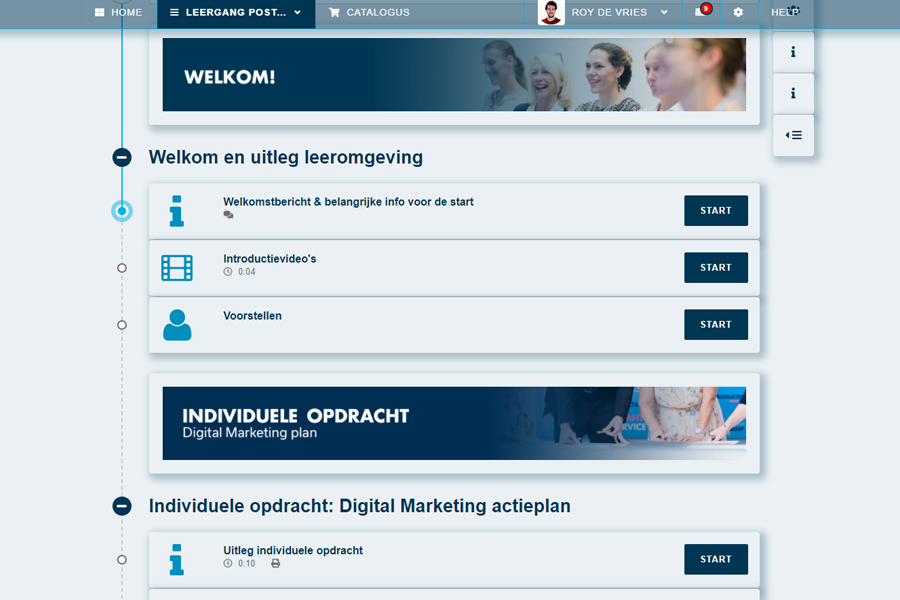The height and width of the screenshot is (600, 900).
Task: Click the clock icon showing 0:04
Action: (228, 272)
